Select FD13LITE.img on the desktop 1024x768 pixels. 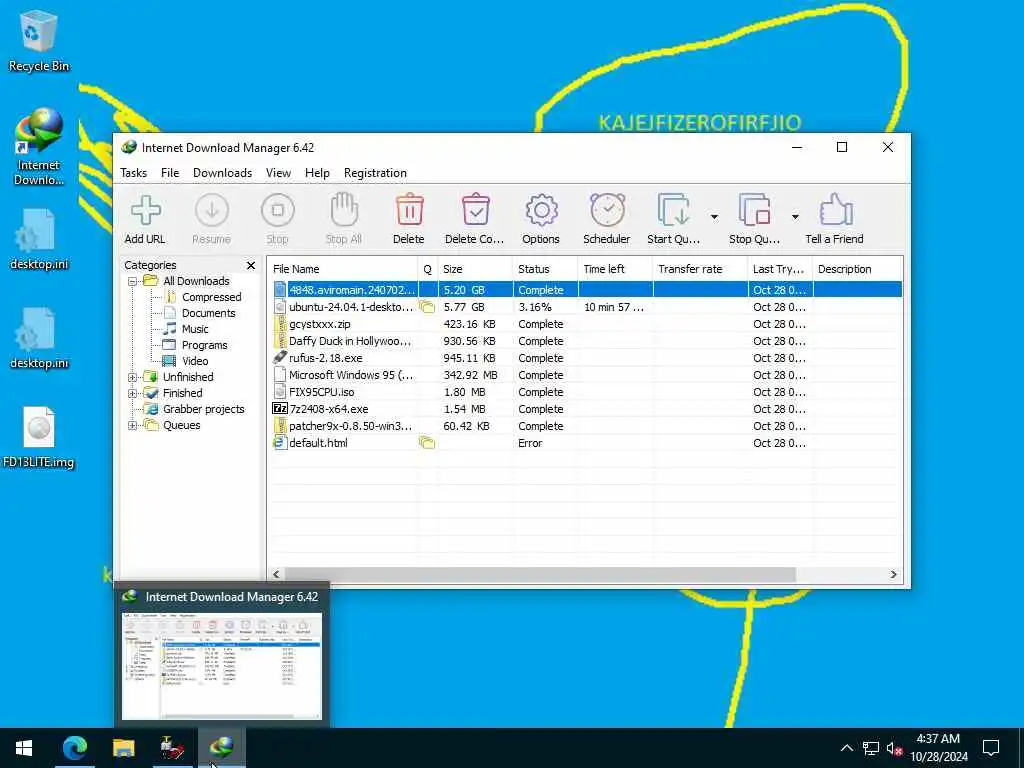pos(38,438)
